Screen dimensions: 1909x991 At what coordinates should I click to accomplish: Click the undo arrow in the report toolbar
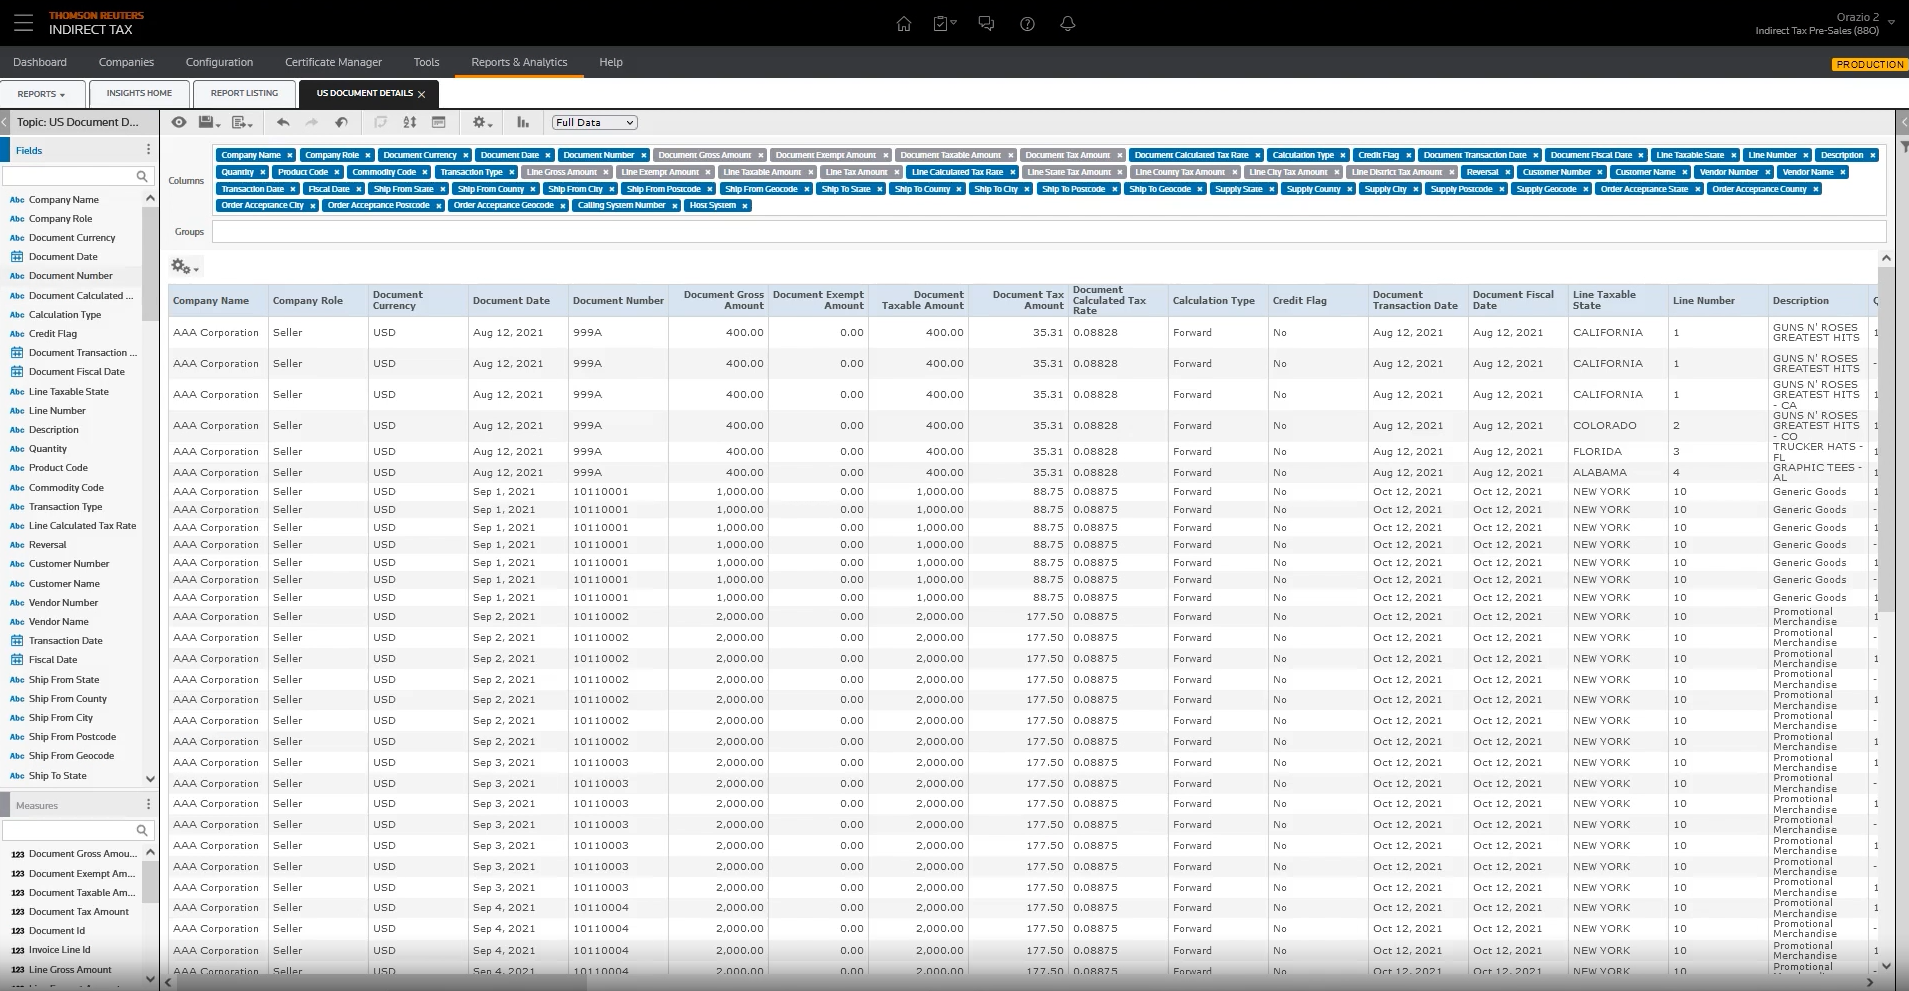pos(283,122)
